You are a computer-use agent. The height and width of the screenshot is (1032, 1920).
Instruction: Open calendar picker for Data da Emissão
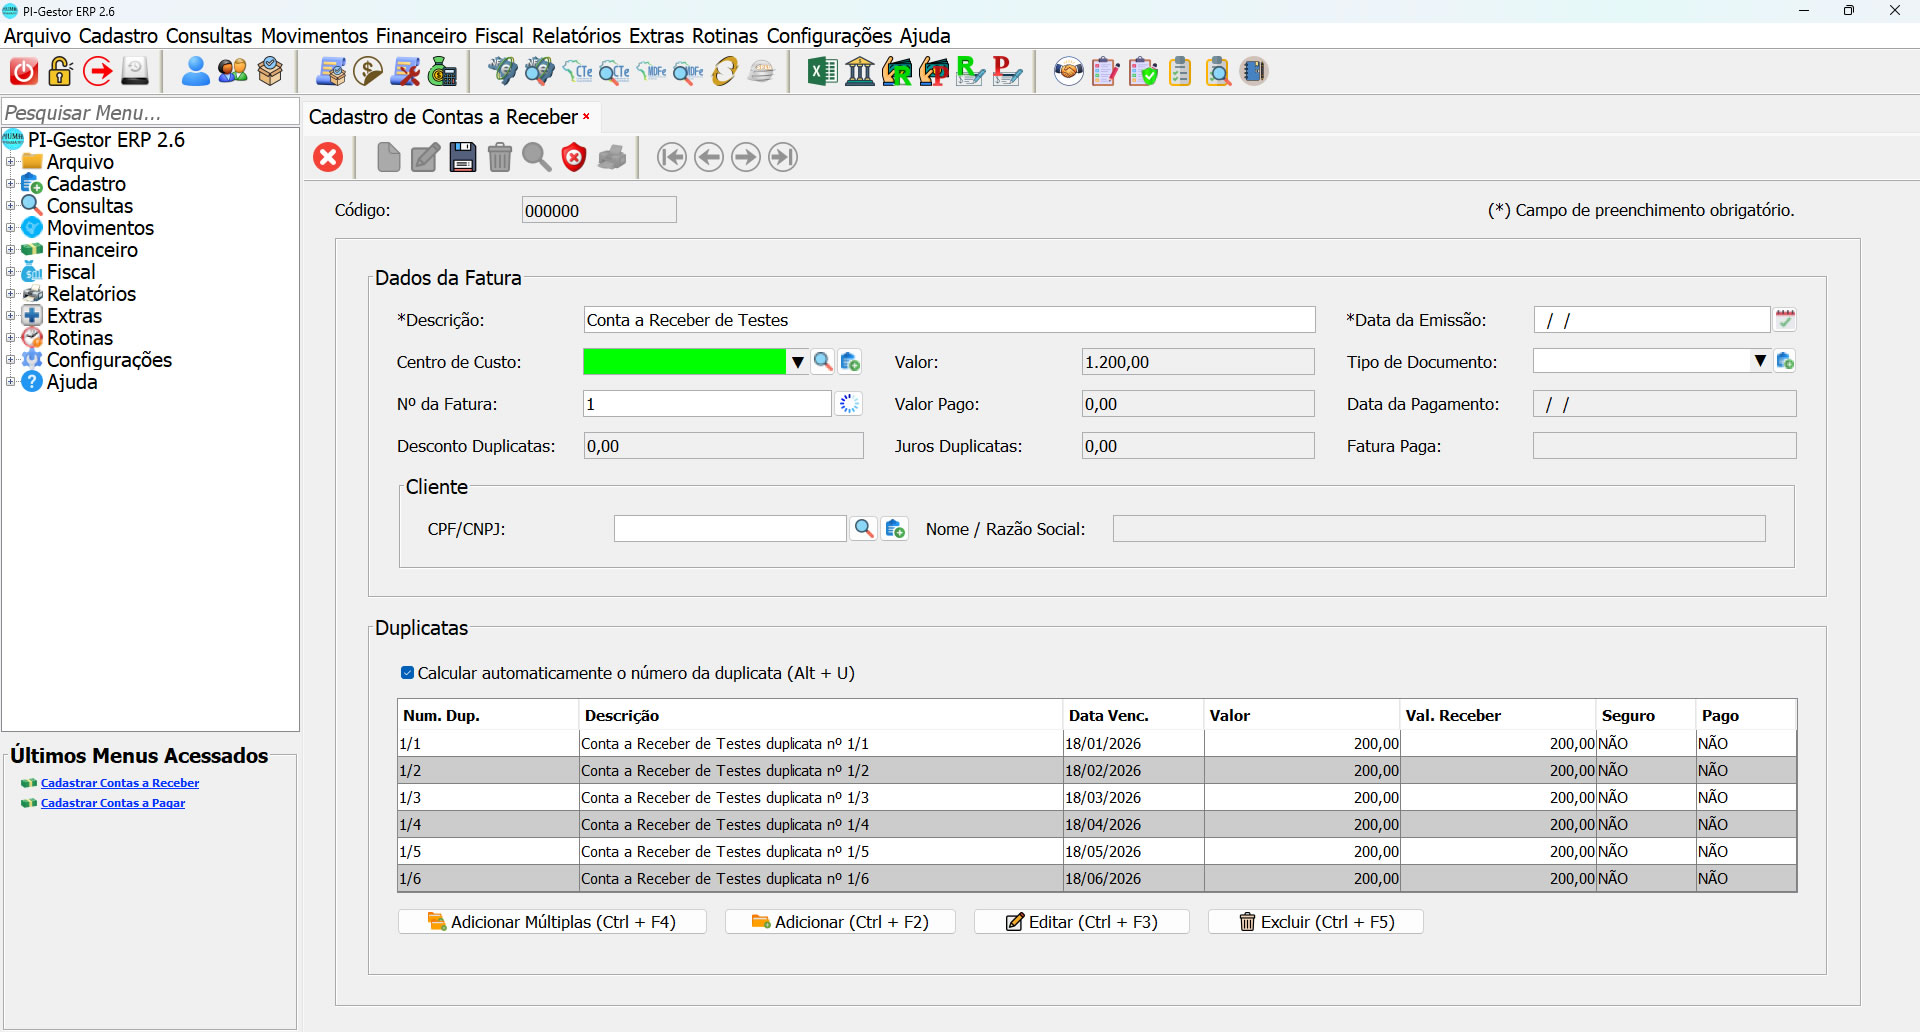(x=1785, y=320)
